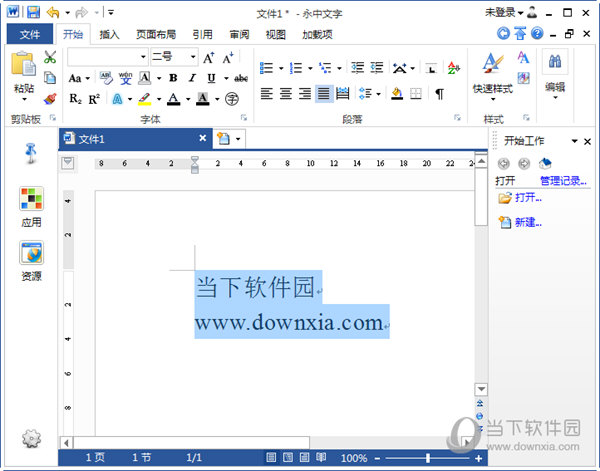Screen dimensions: 600x471
Task: Activate the format painter brush
Action: [50, 99]
